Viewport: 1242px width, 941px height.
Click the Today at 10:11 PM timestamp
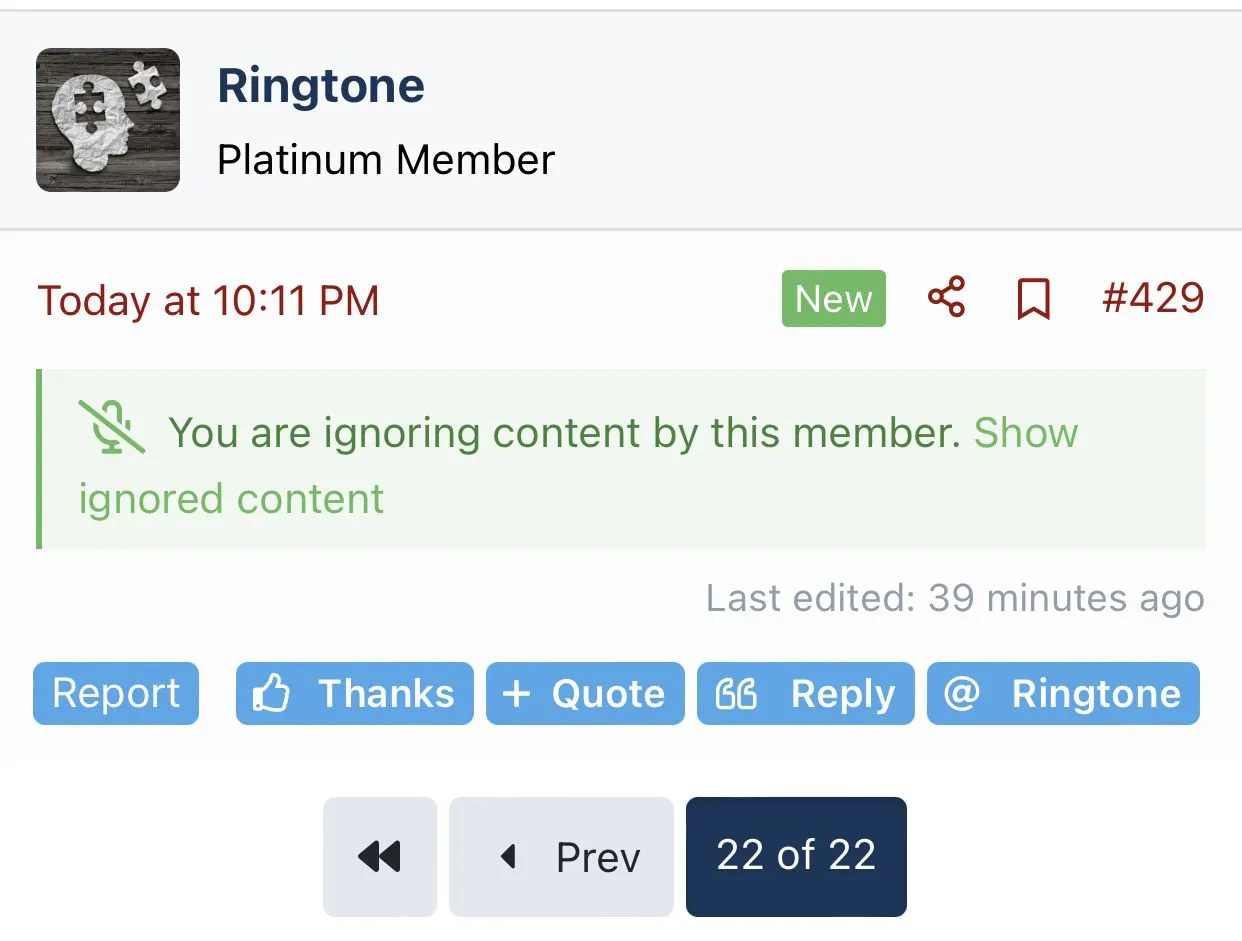point(208,301)
